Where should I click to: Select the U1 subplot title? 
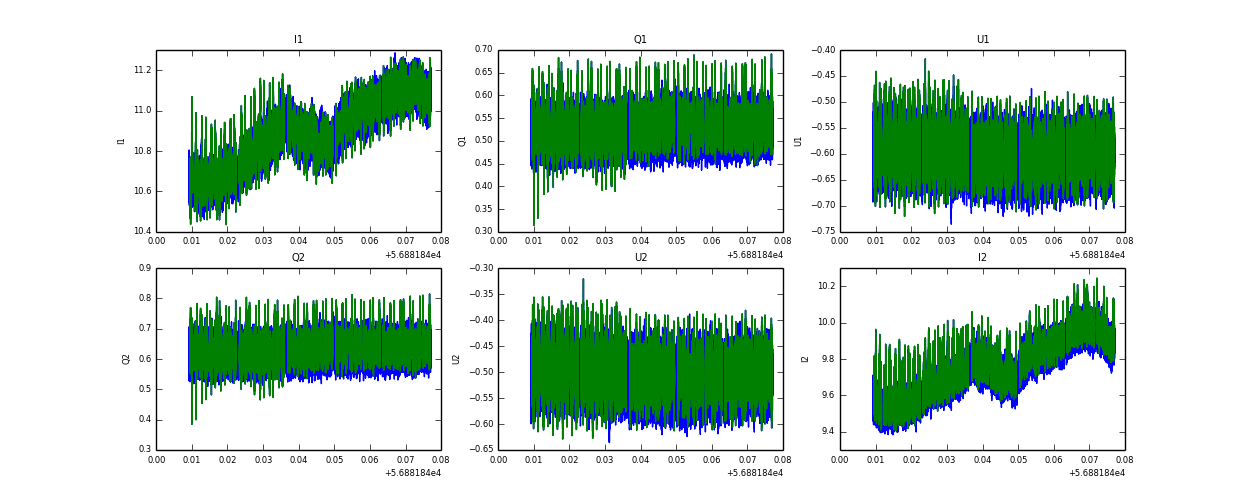pos(982,40)
